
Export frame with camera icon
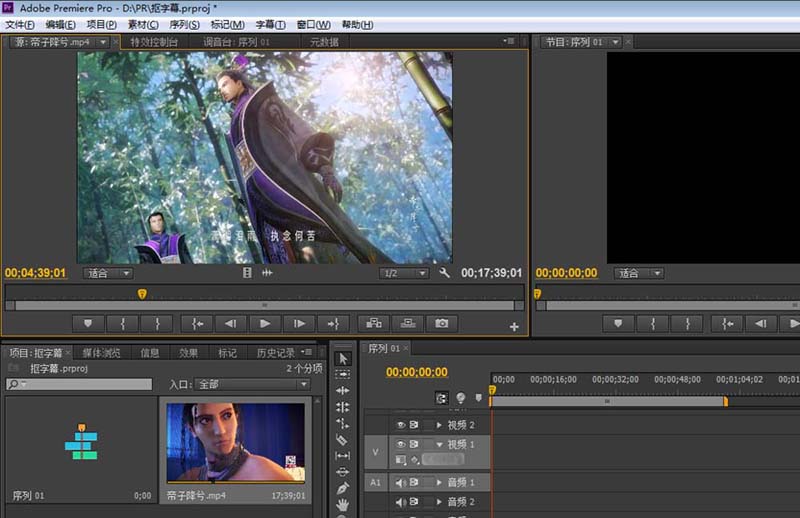coord(442,324)
